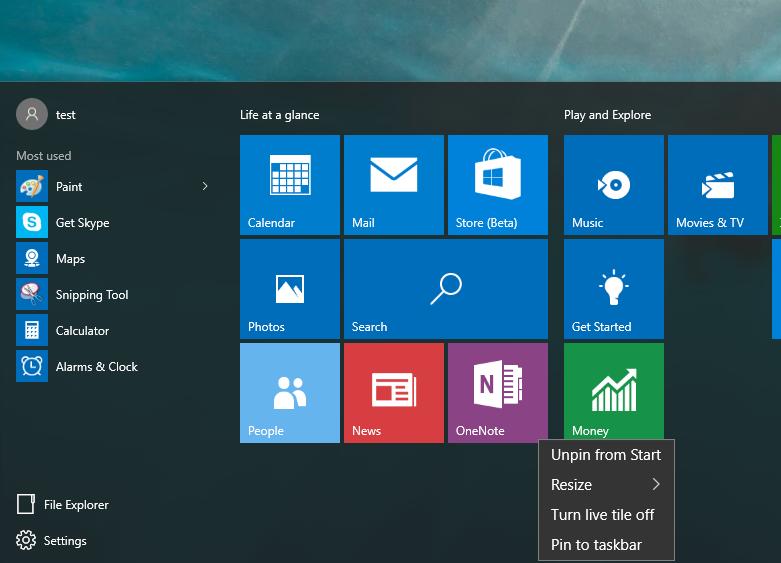Open the News tile
Screen dimensions: 781x563
(393, 393)
